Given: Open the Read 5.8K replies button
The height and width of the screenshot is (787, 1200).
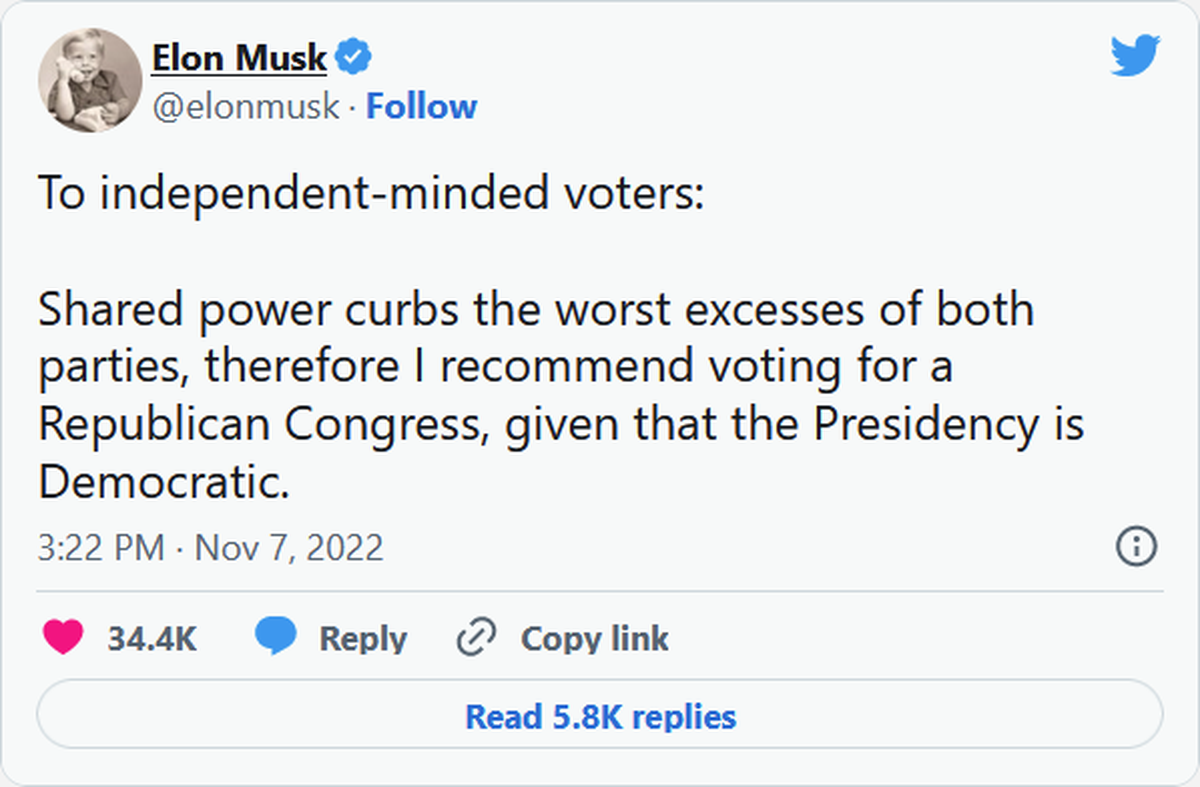Looking at the screenshot, I should coord(600,716).
